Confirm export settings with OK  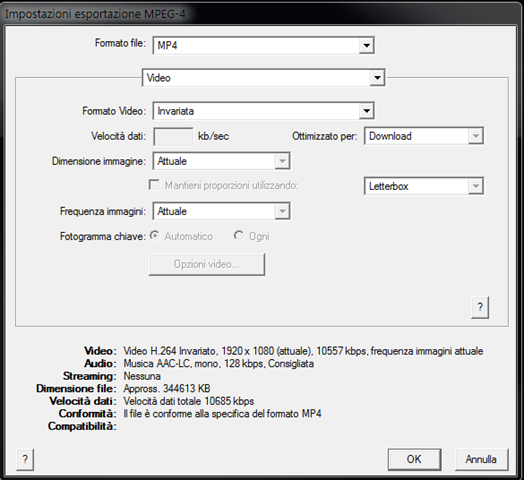pos(414,460)
